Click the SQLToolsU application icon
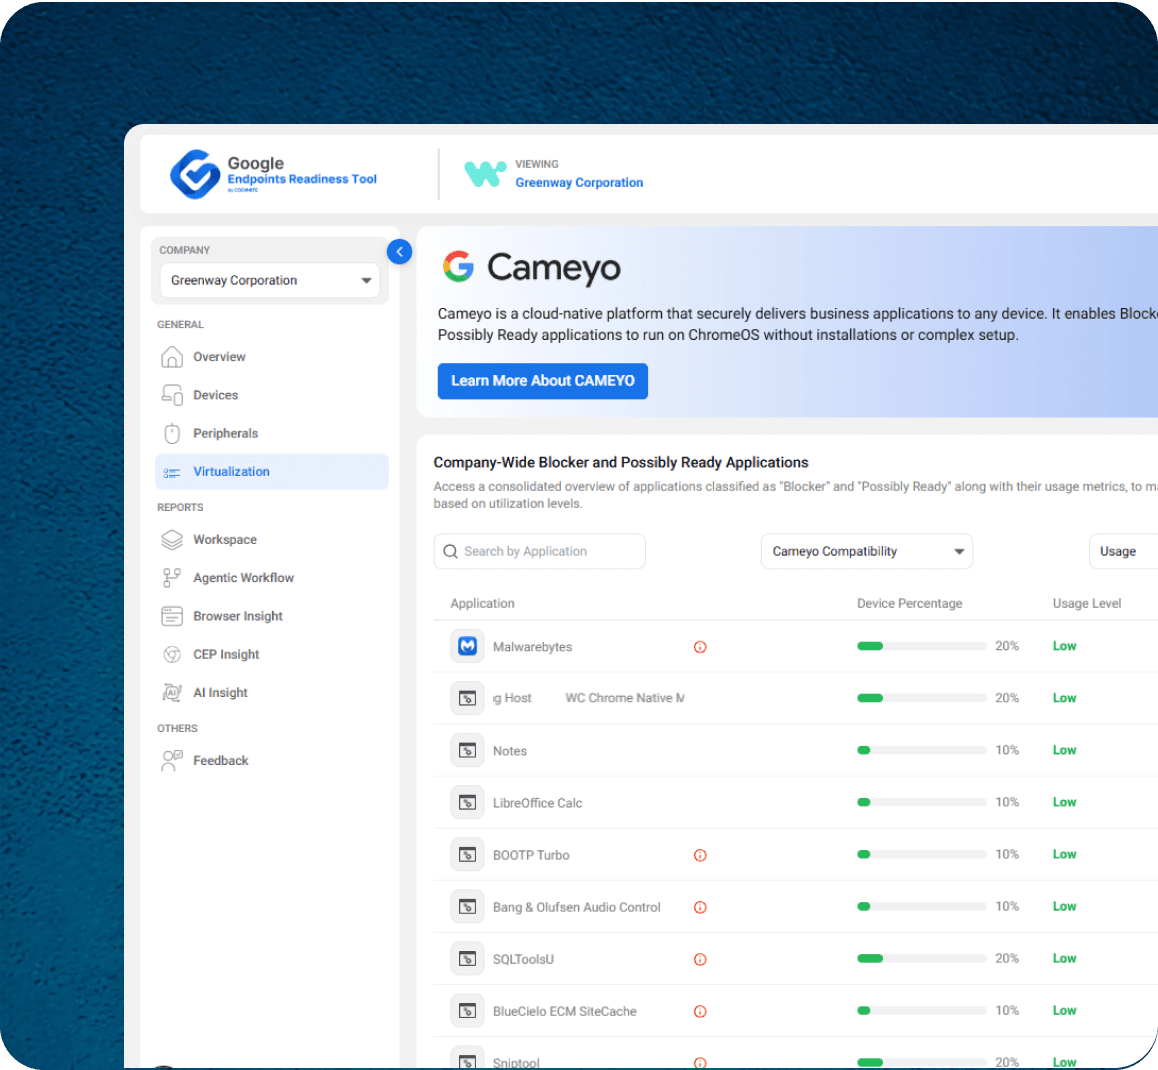The height and width of the screenshot is (1070, 1158). (x=467, y=959)
